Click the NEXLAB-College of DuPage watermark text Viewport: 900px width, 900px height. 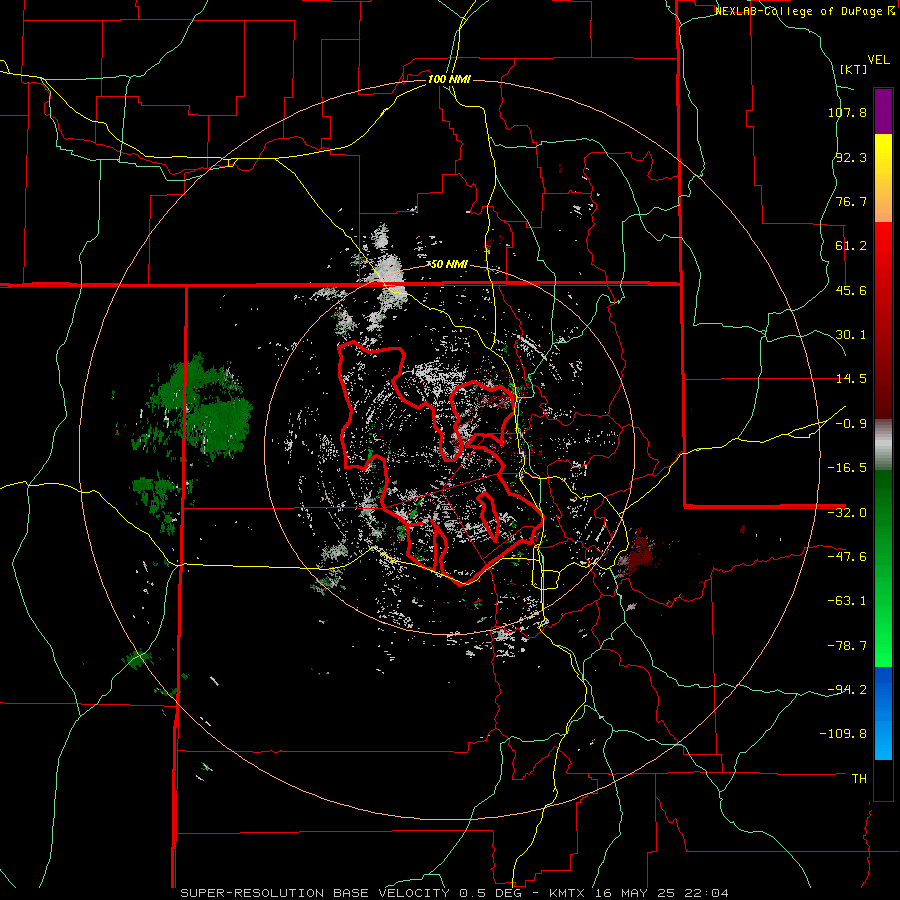point(799,11)
